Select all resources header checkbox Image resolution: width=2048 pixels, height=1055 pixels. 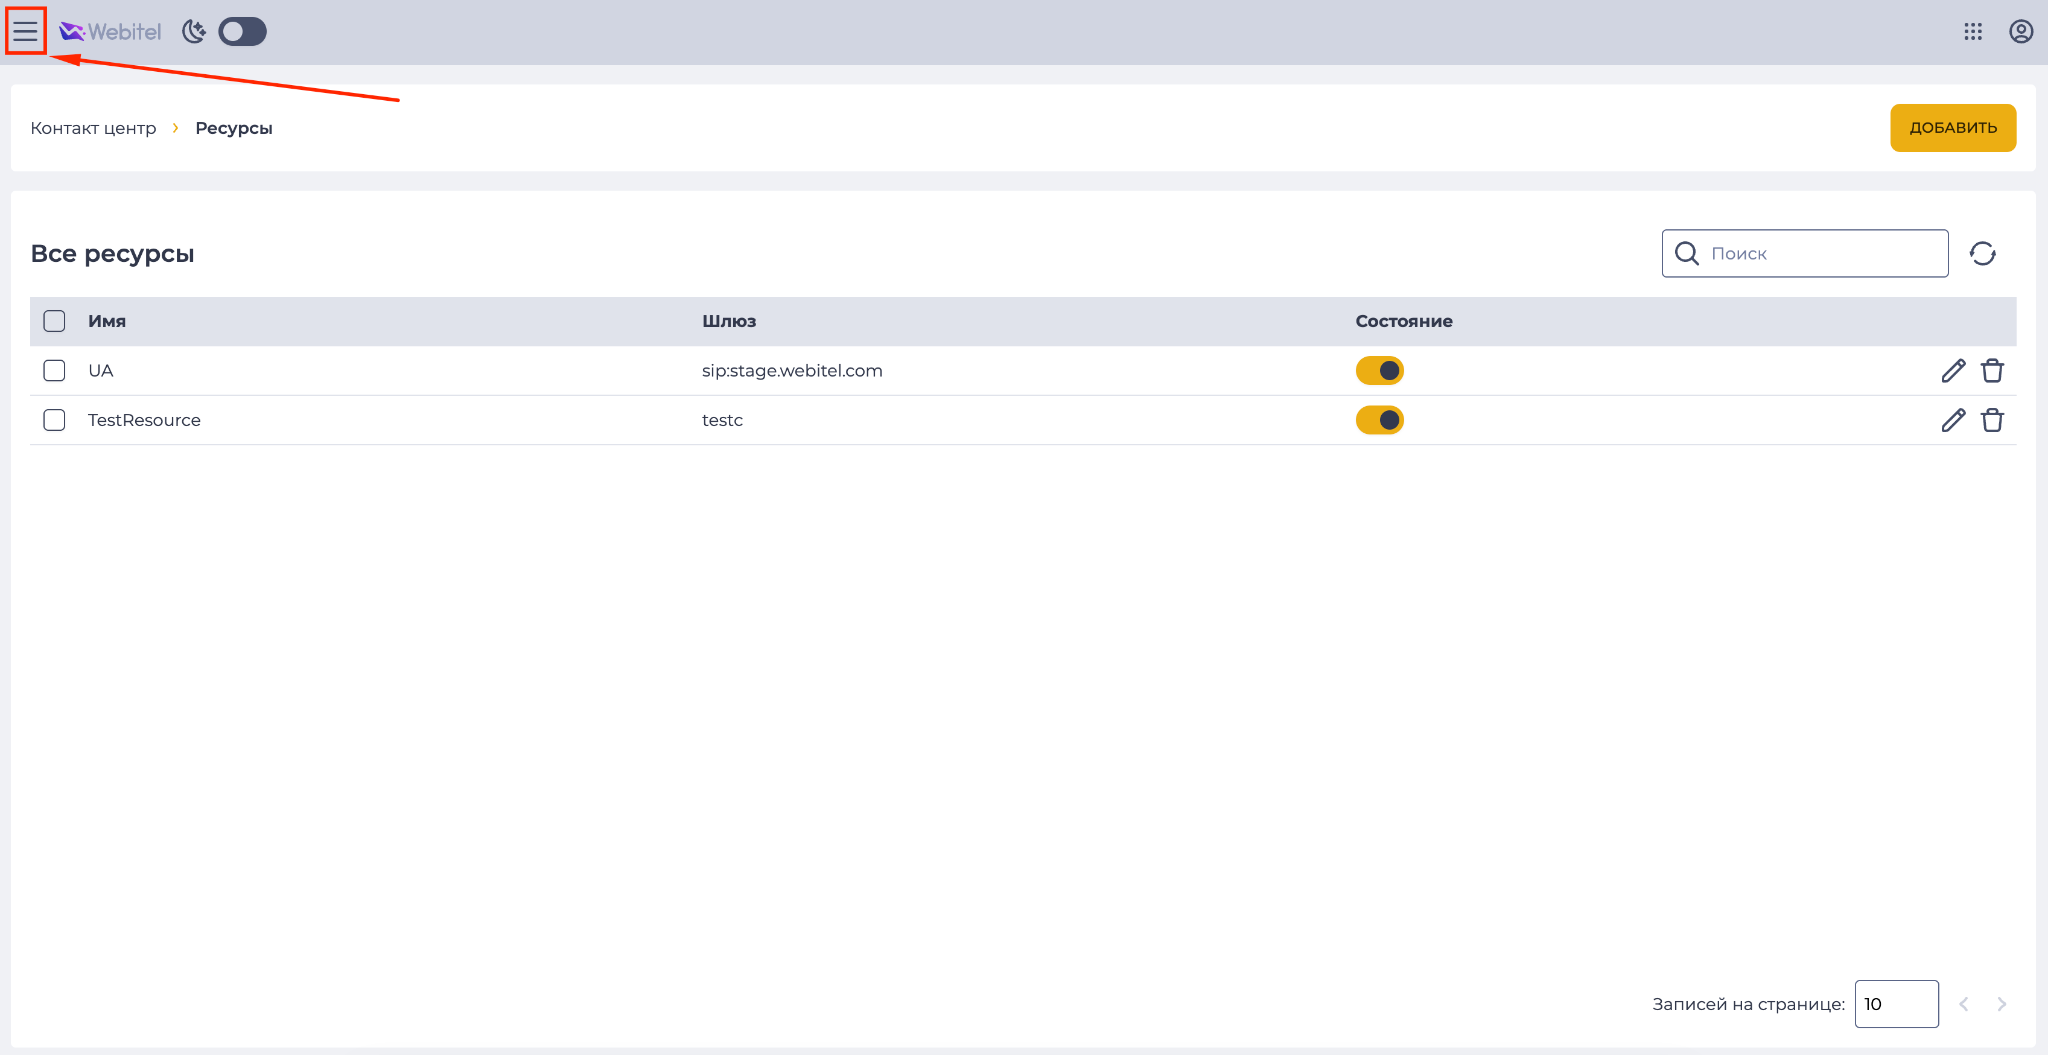click(x=54, y=321)
